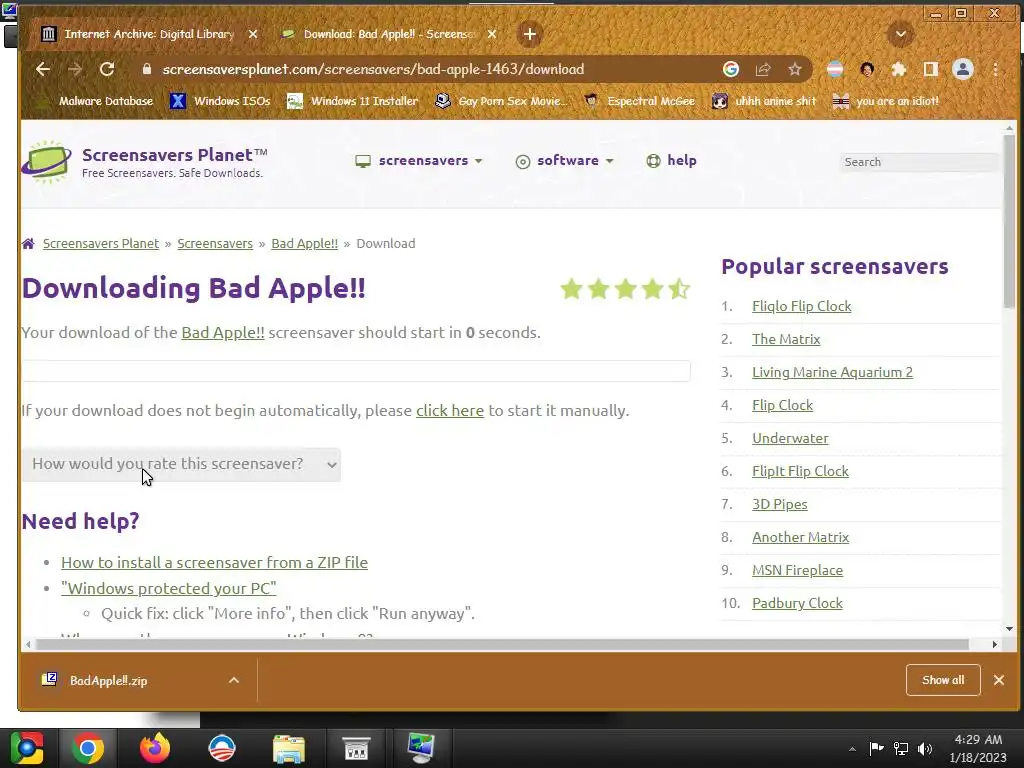
Task: Click the fifth half-filled rating star
Action: click(x=679, y=289)
